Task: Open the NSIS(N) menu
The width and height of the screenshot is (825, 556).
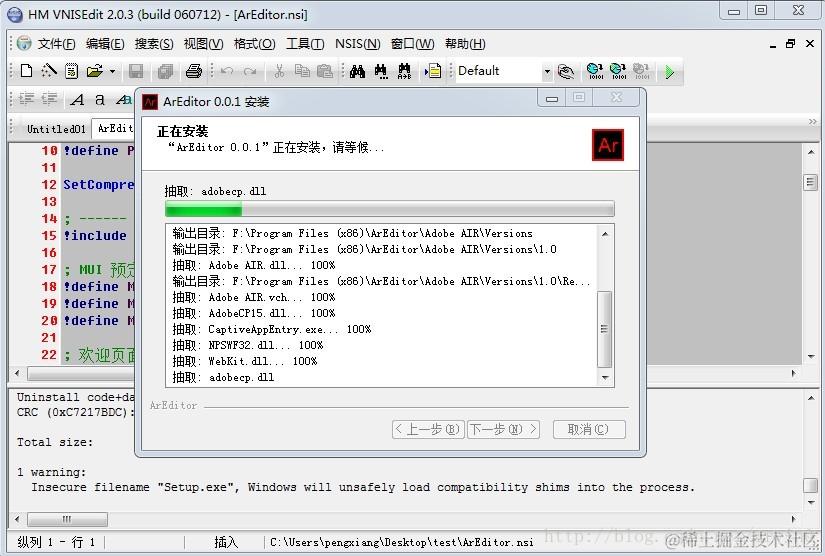Action: tap(357, 44)
